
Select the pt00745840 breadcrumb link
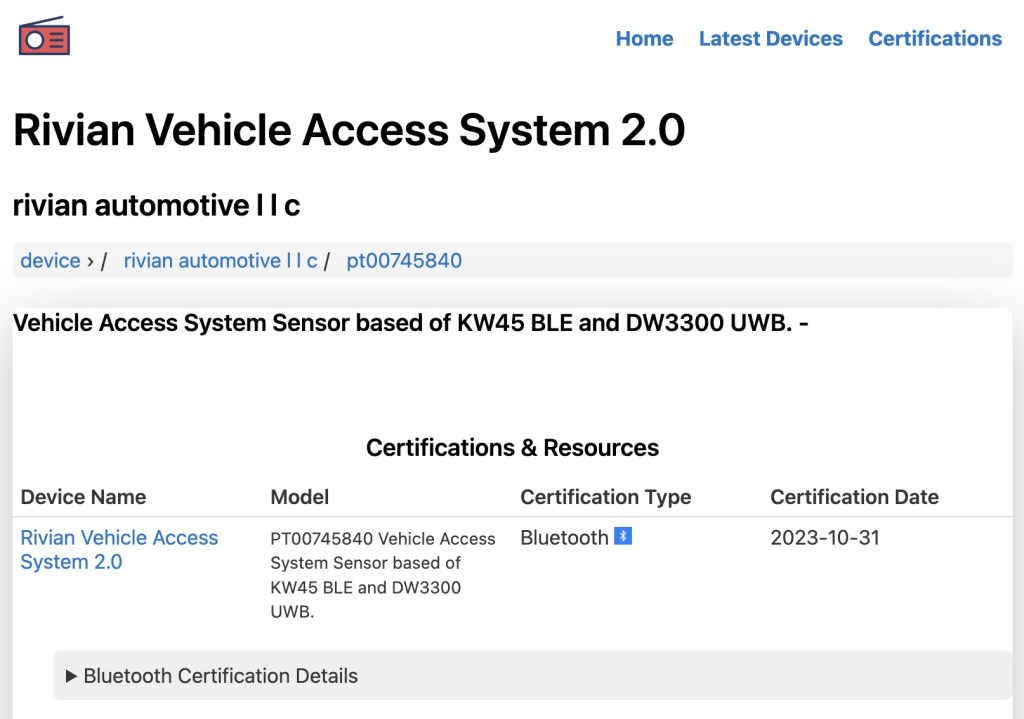[x=404, y=261]
